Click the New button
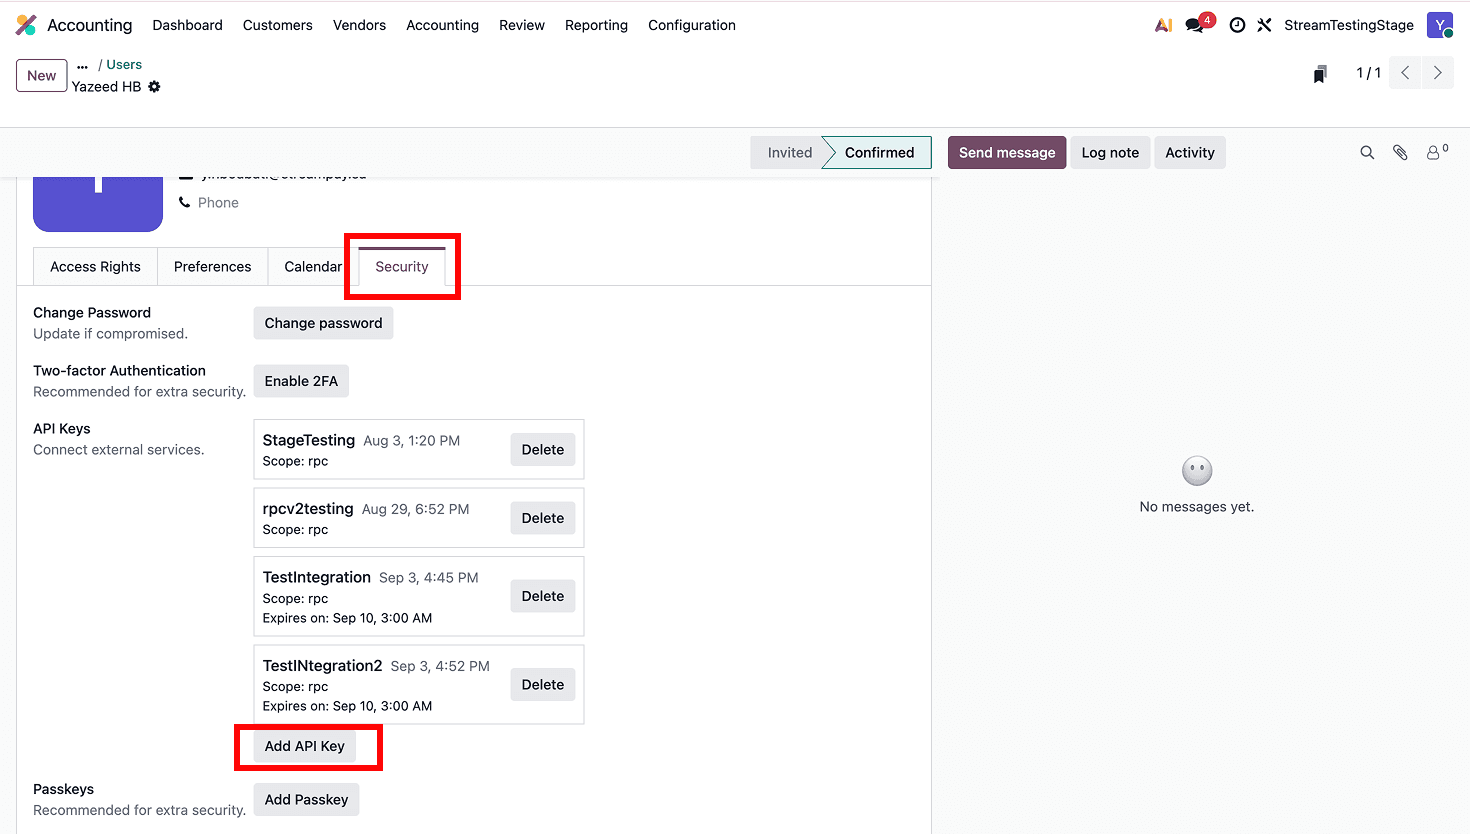1470x834 pixels. click(x=42, y=76)
